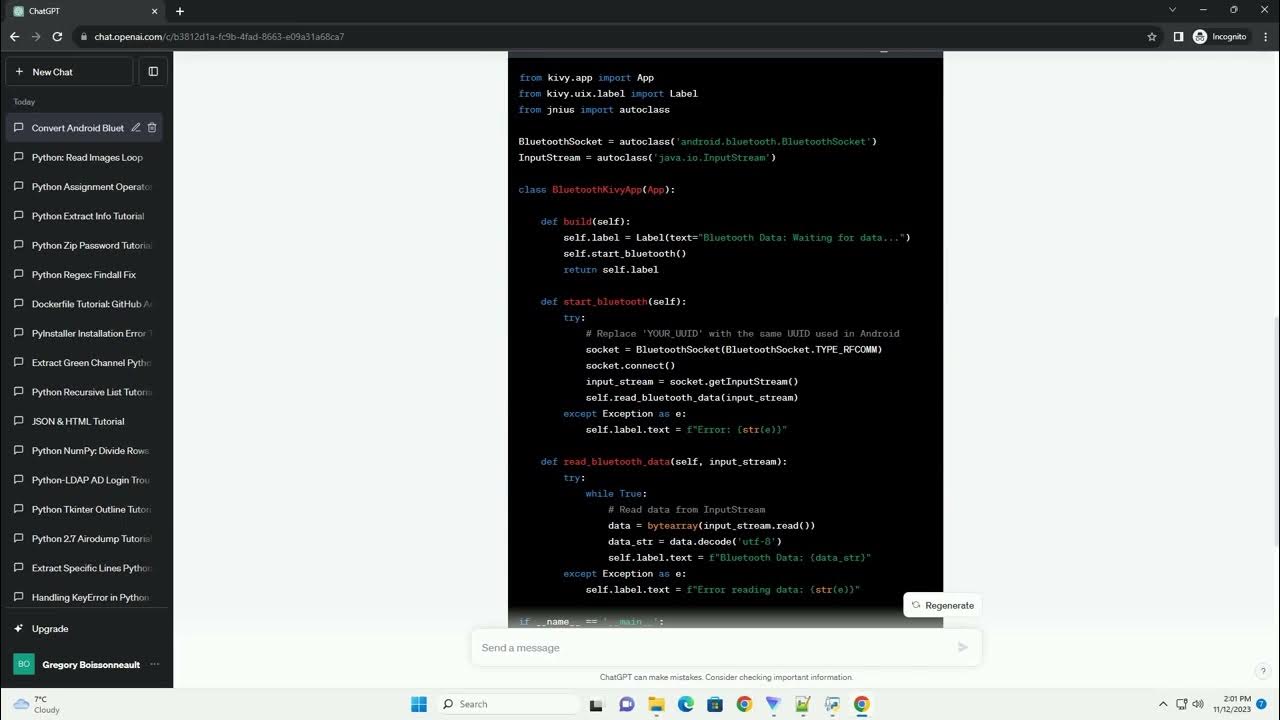The height and width of the screenshot is (720, 1280).
Task: Open the help question mark button
Action: [x=1263, y=671]
